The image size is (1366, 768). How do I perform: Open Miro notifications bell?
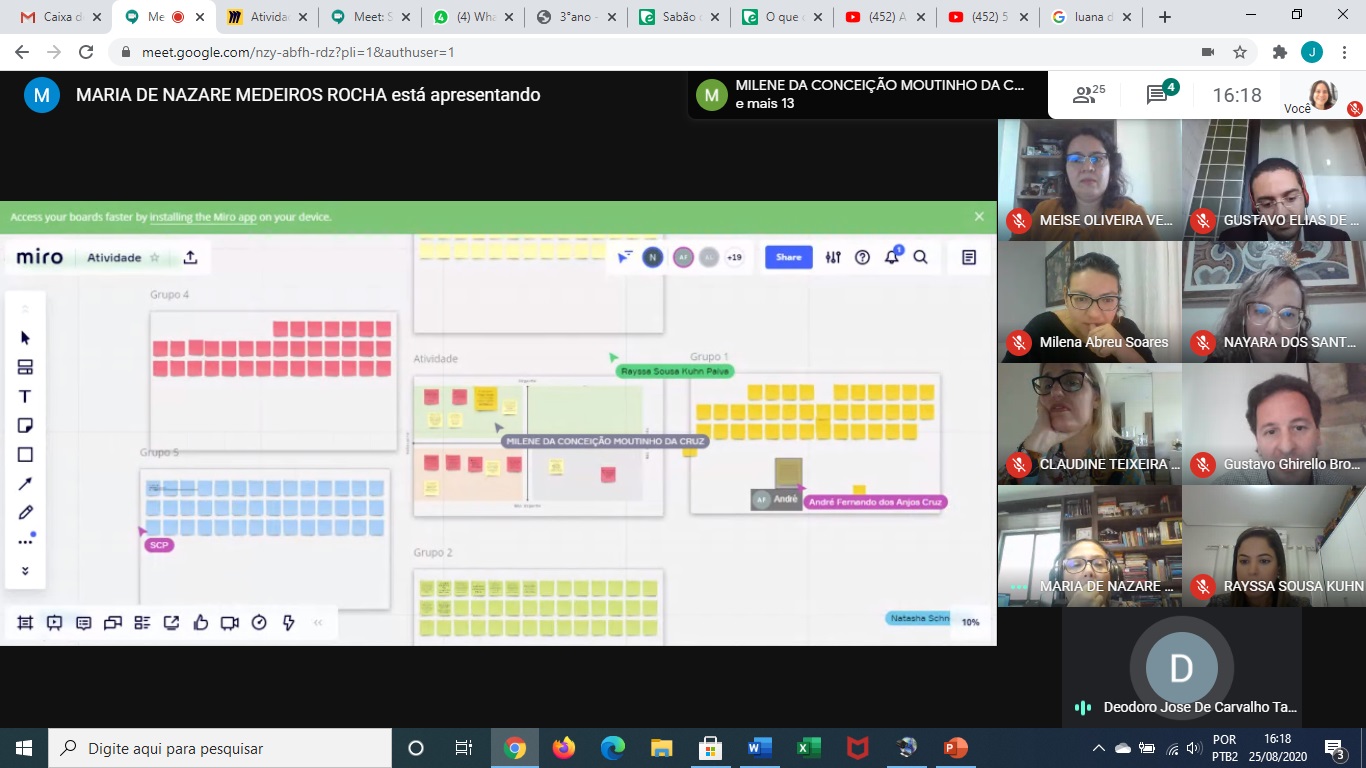coord(892,257)
